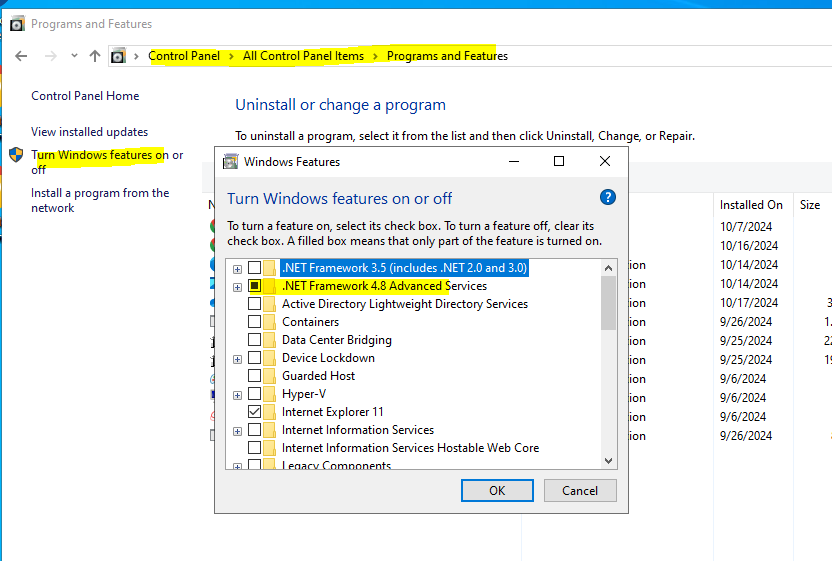Click the Control Panel breadcrumb
This screenshot has width=832, height=561.
184,56
